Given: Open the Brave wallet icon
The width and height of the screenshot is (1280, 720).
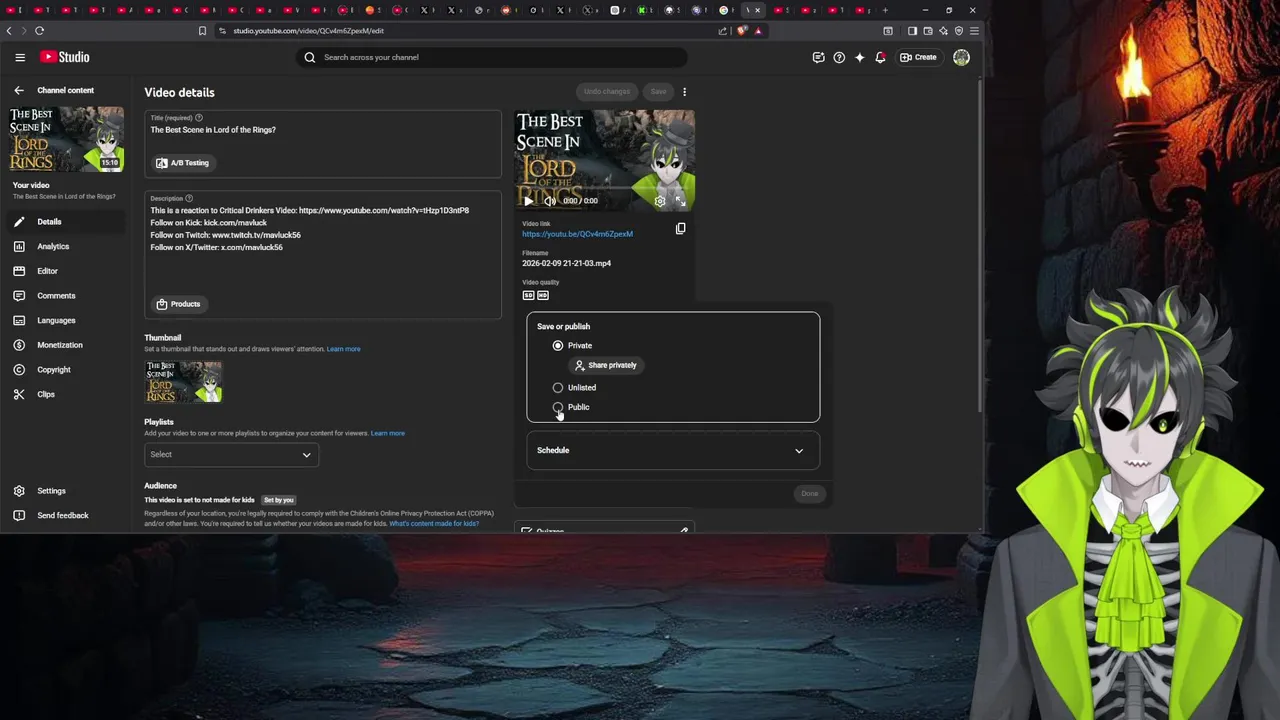Looking at the screenshot, I should (928, 31).
